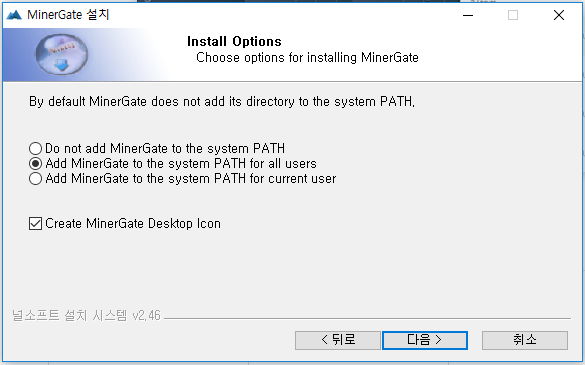Select 'Do not add MinerGate to the system PATH'

point(35,149)
